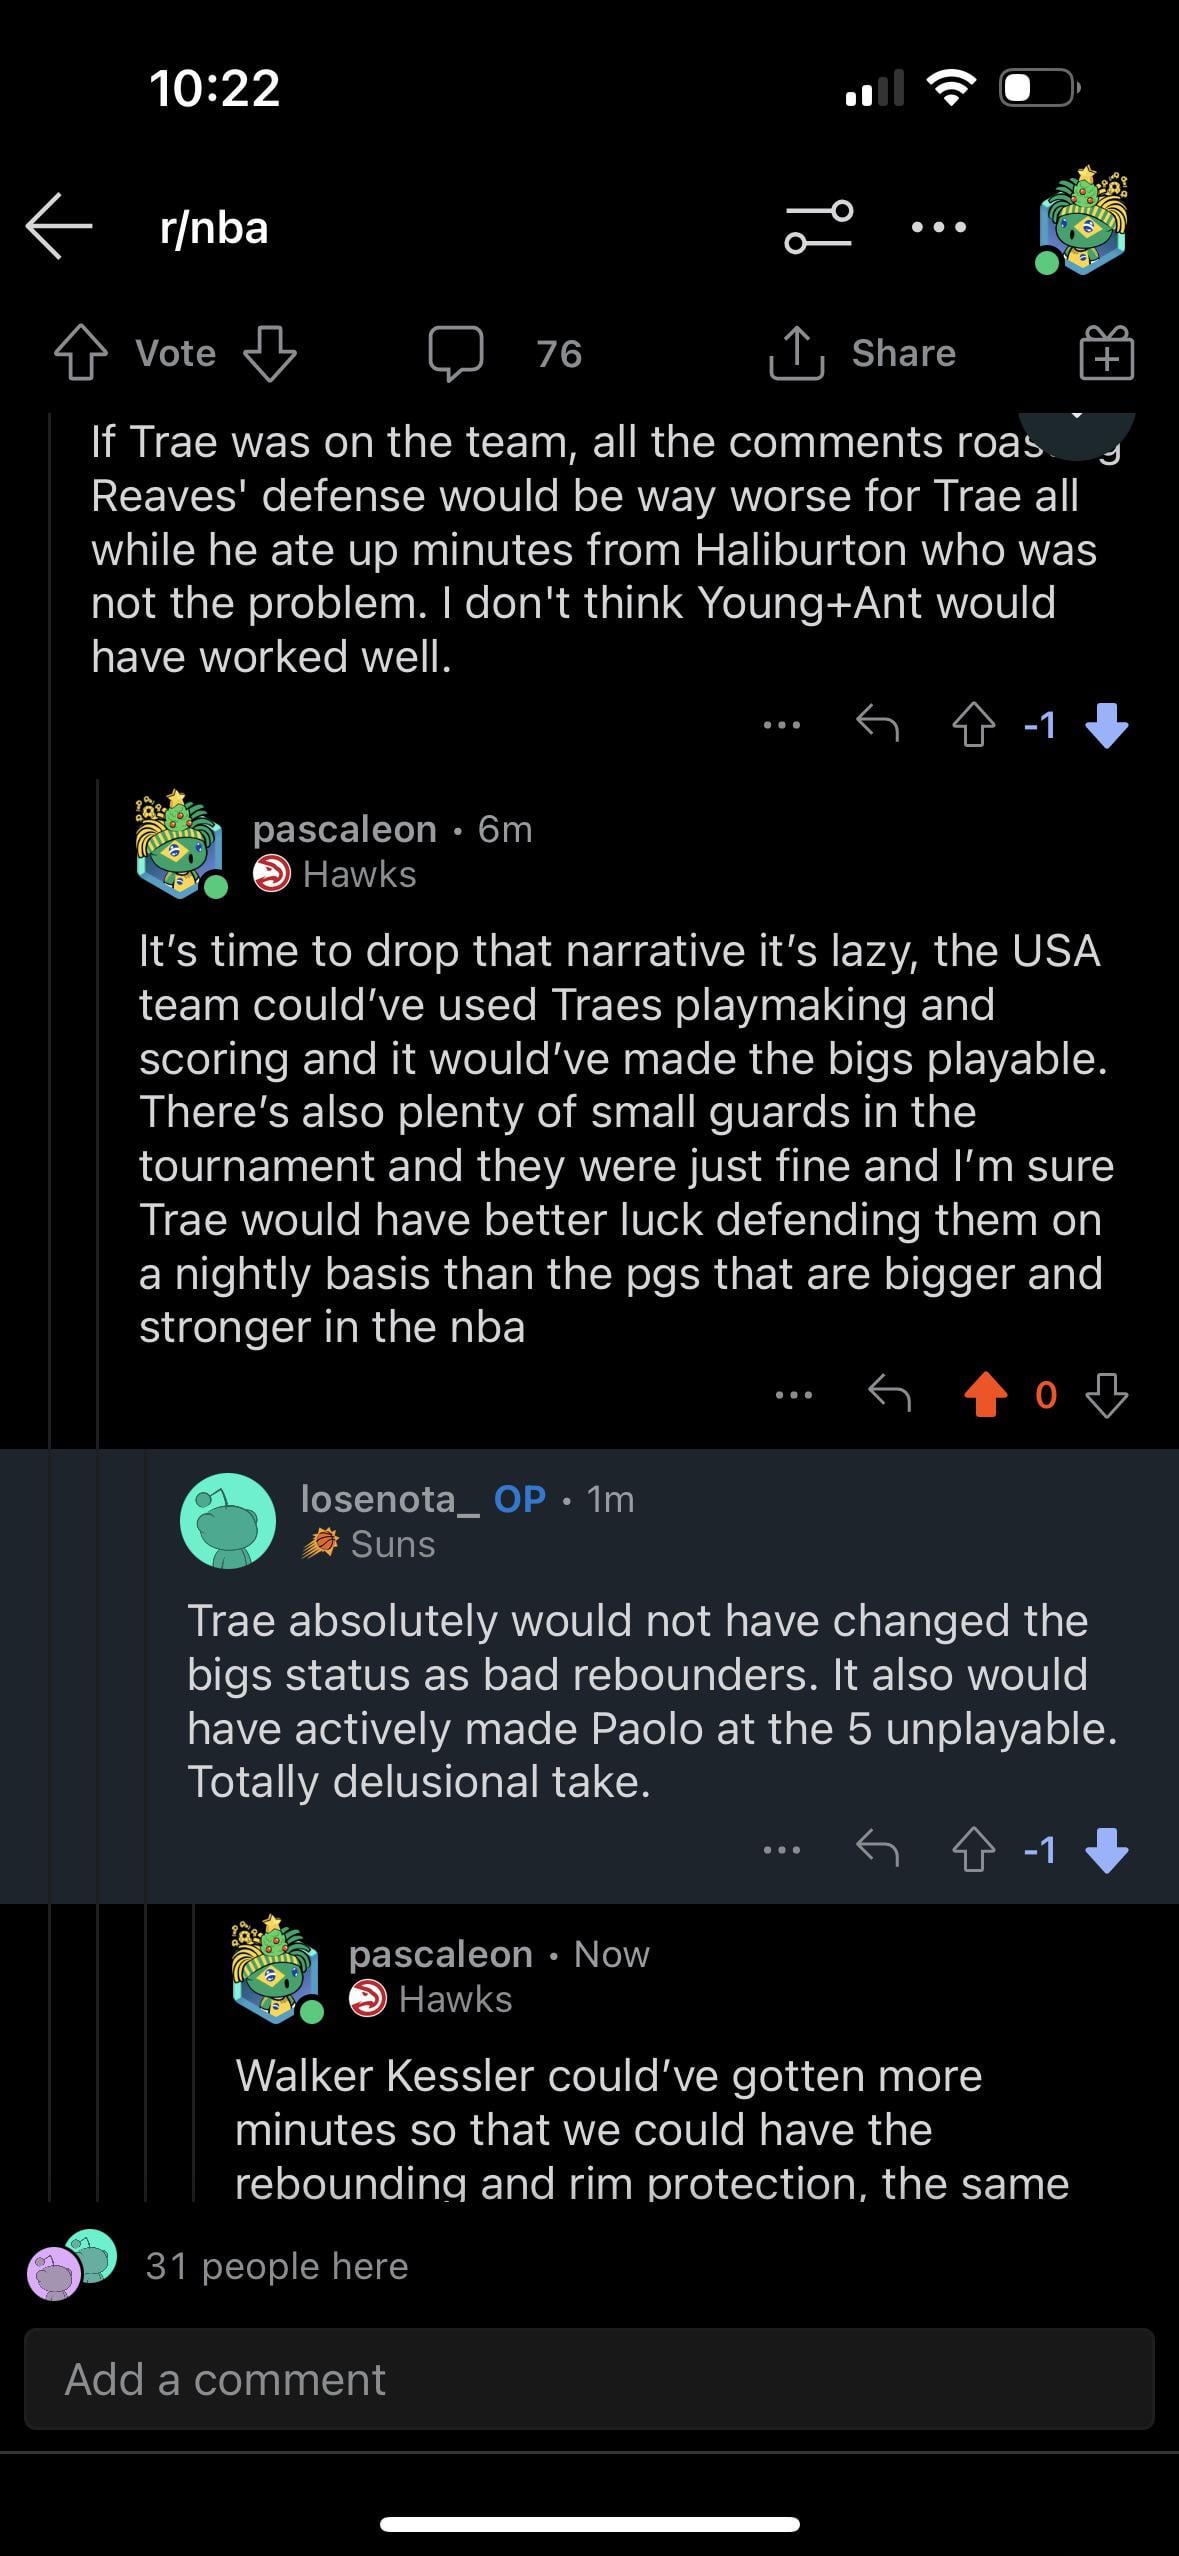Open options on pascaleon's 6m comment
Screen dimensions: 1179x2556
[794, 1394]
